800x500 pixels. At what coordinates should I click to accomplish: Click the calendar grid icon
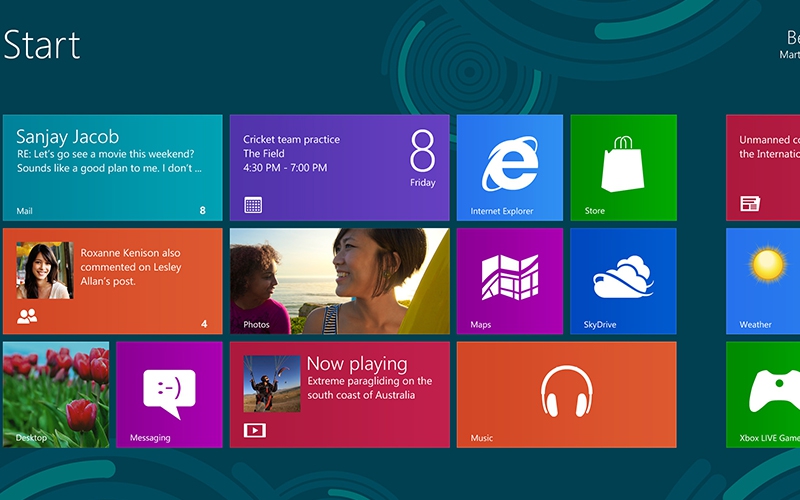[x=253, y=205]
